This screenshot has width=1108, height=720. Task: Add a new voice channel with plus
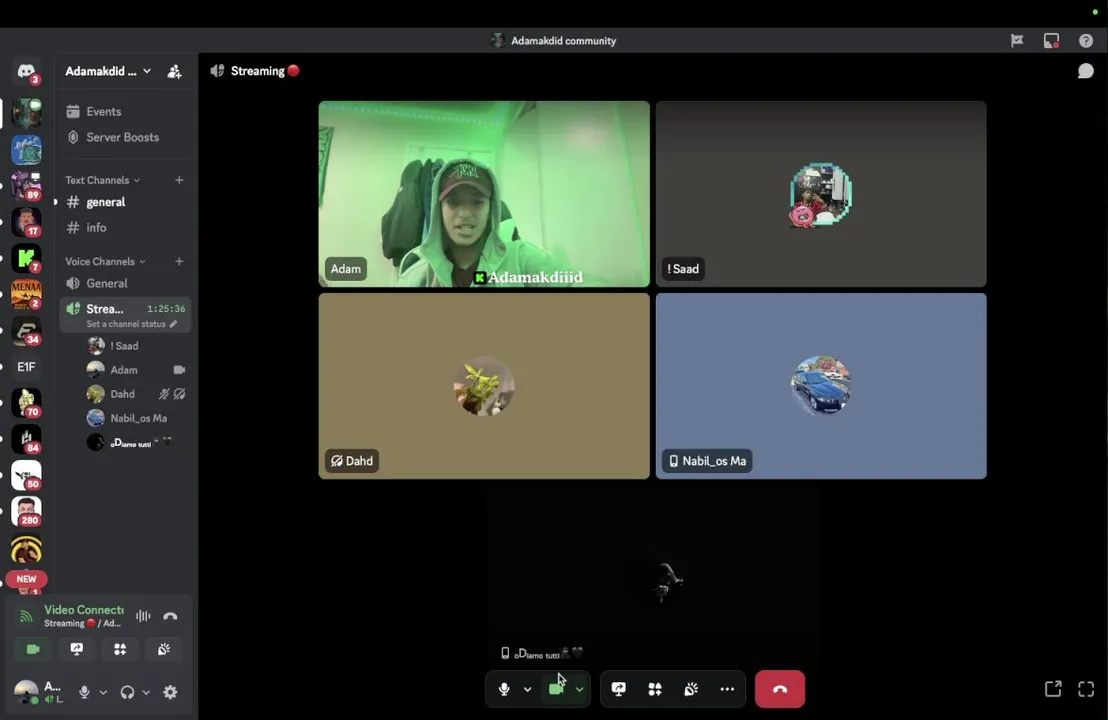point(179,261)
